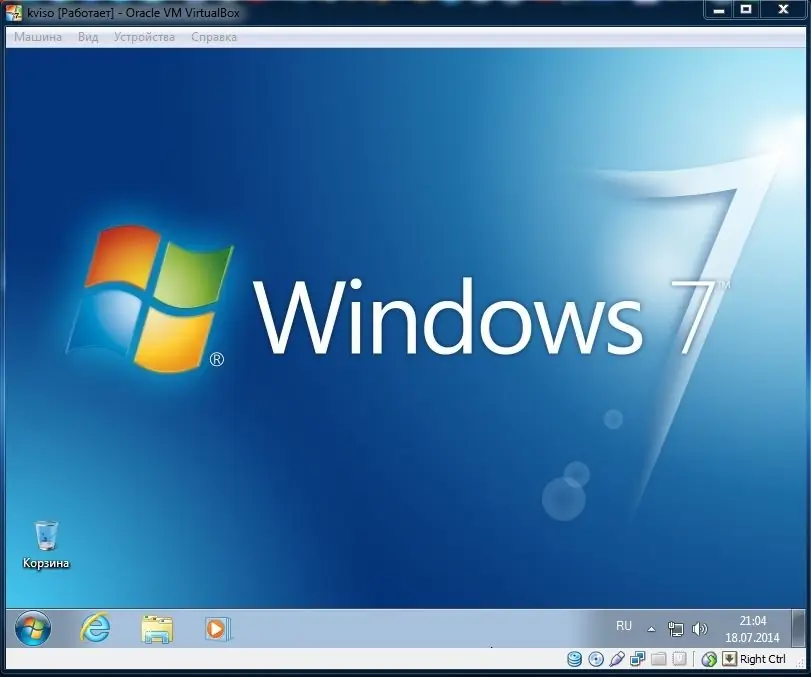811x677 pixels.
Task: Click the RU language indicator
Action: pos(624,626)
